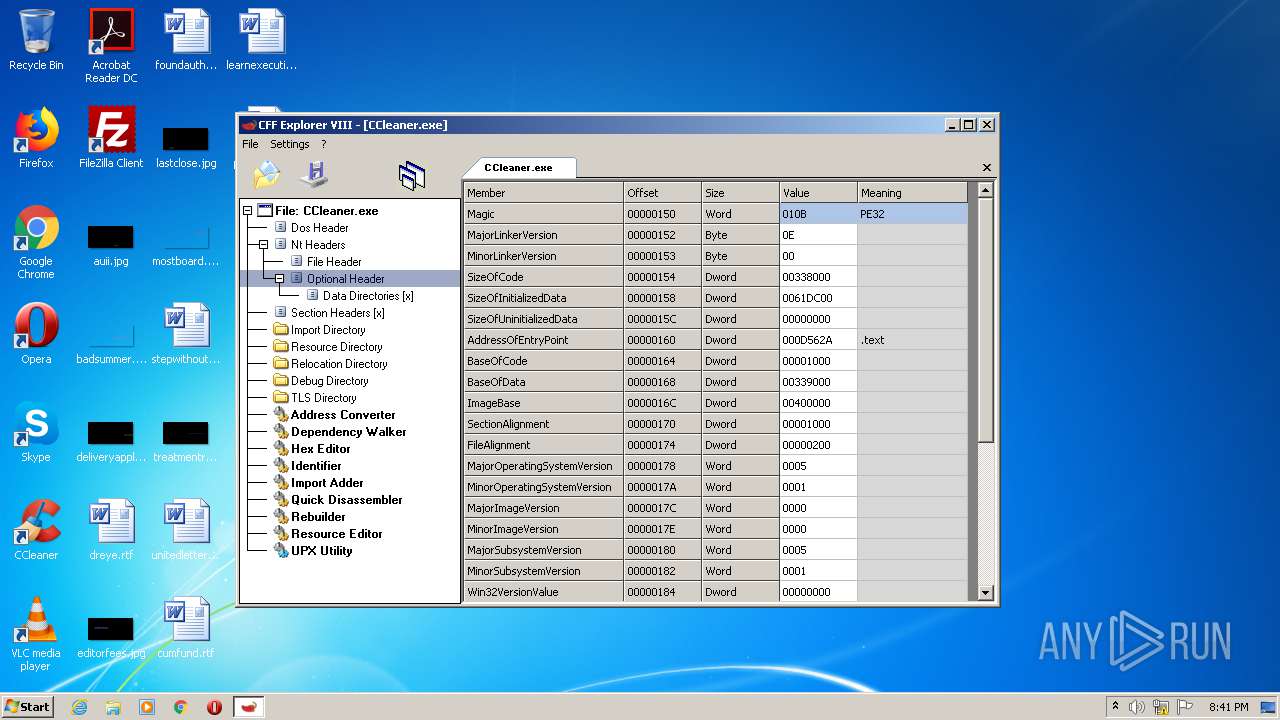The image size is (1280, 720).
Task: Collapse the File: CCleaner.exe tree root
Action: coord(247,211)
